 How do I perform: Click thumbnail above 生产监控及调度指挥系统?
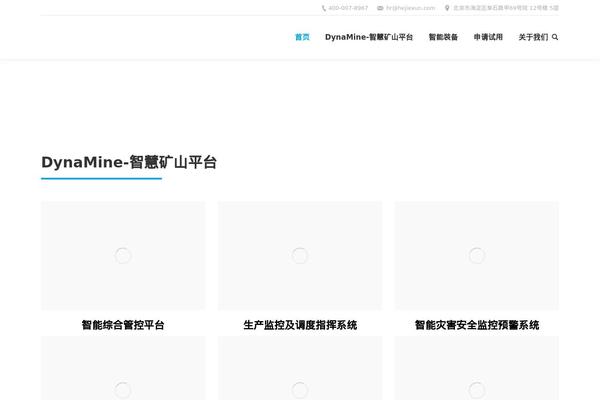[300, 255]
